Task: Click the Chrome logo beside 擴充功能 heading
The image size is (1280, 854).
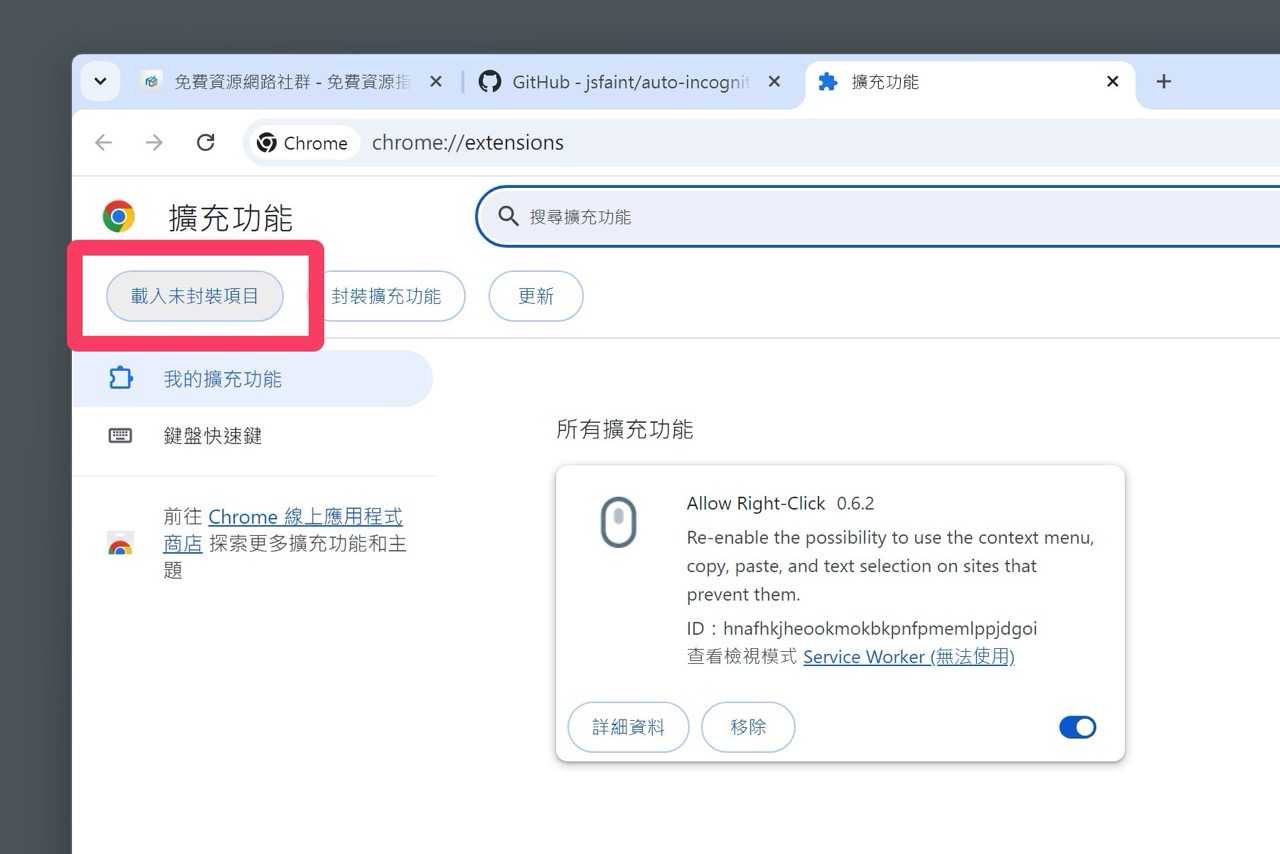Action: [119, 216]
